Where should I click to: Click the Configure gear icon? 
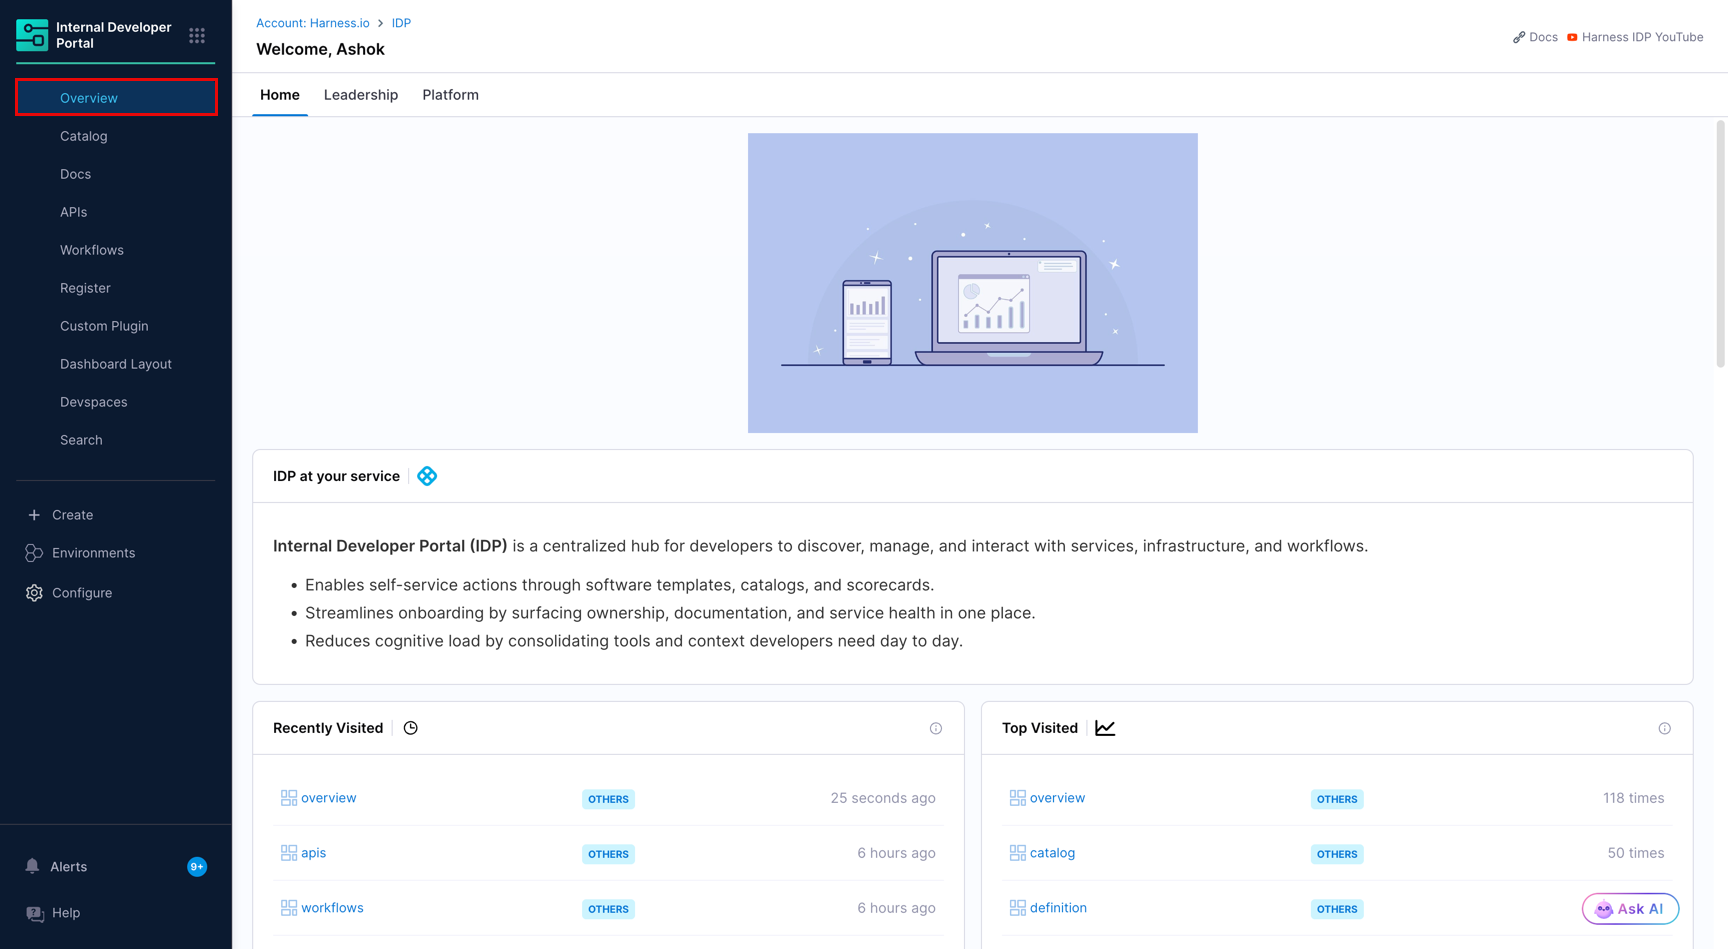click(x=34, y=593)
